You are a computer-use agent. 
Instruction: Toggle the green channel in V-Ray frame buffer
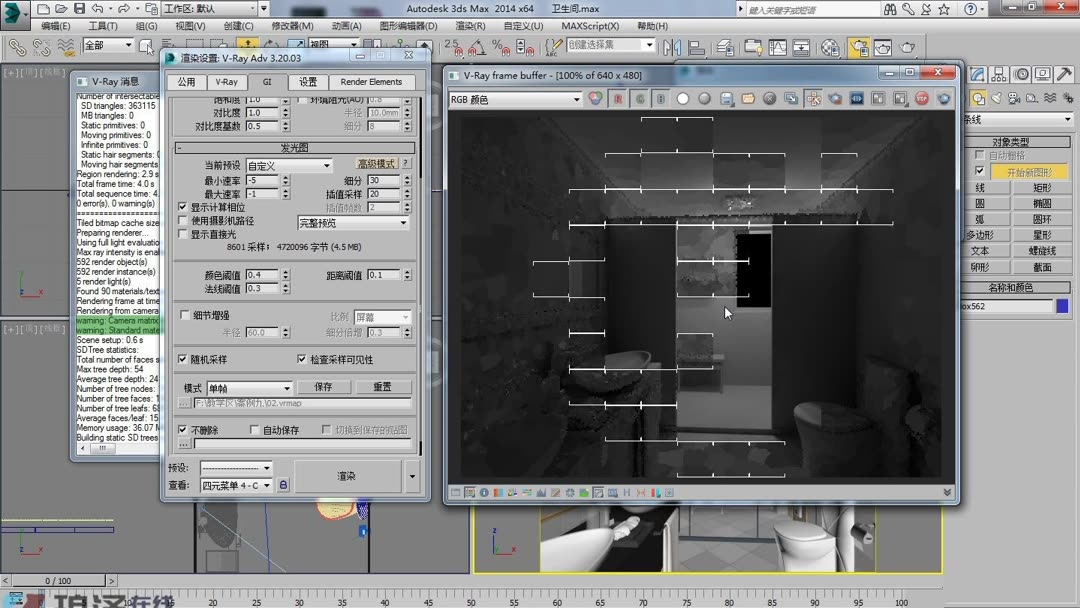[640, 98]
